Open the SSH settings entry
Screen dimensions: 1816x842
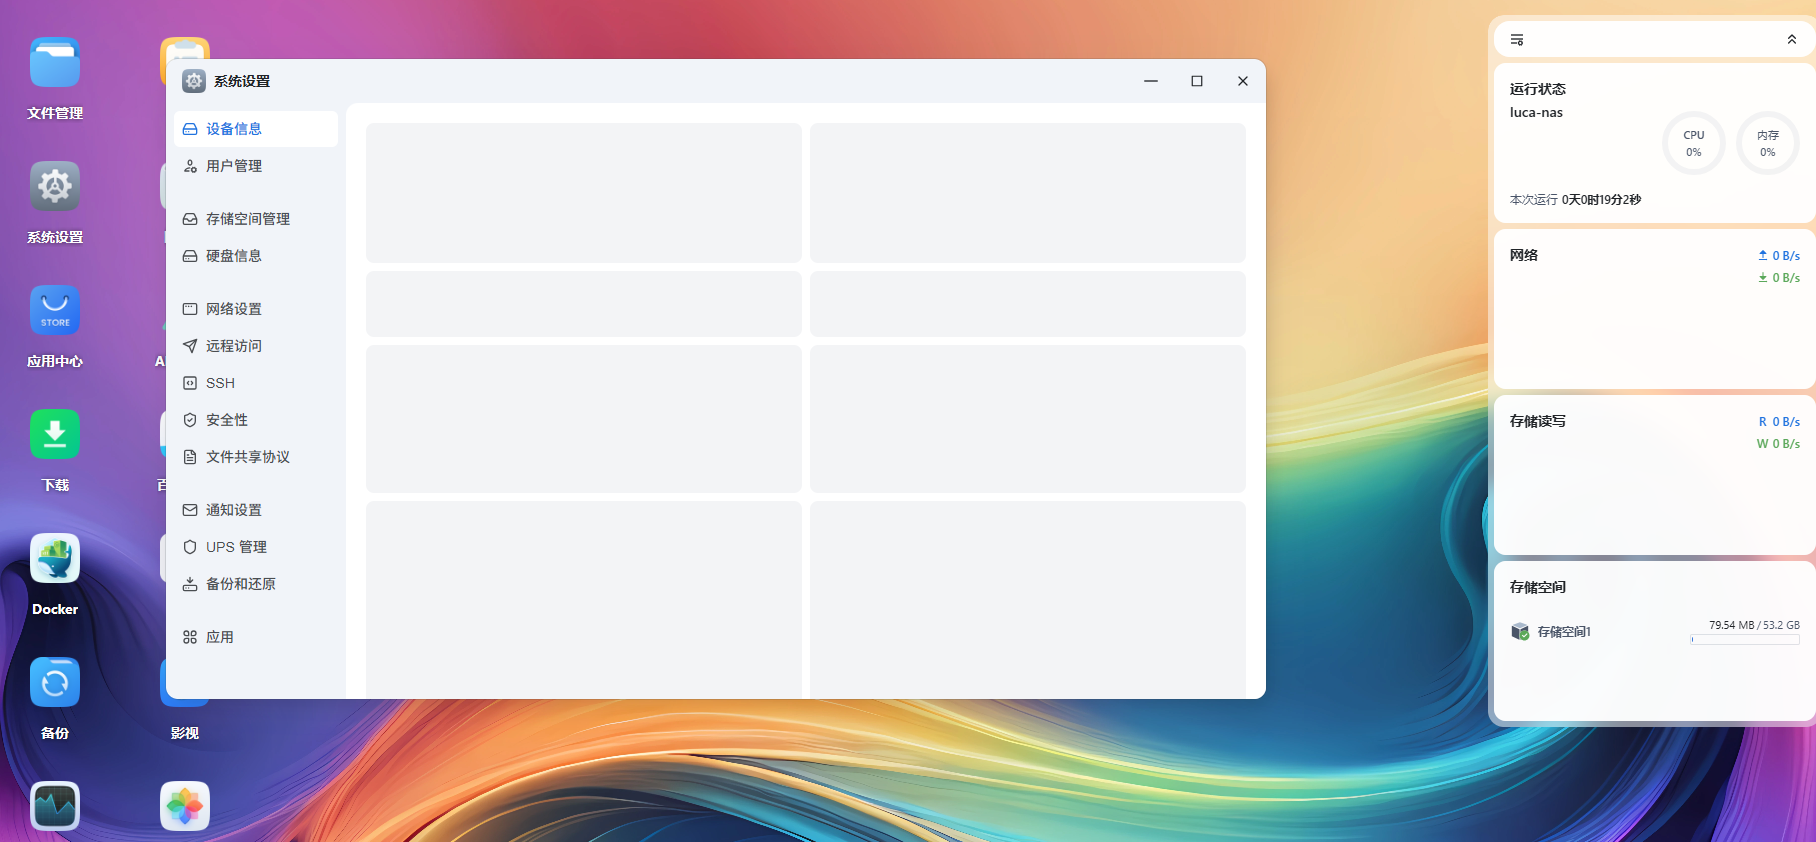point(256,383)
